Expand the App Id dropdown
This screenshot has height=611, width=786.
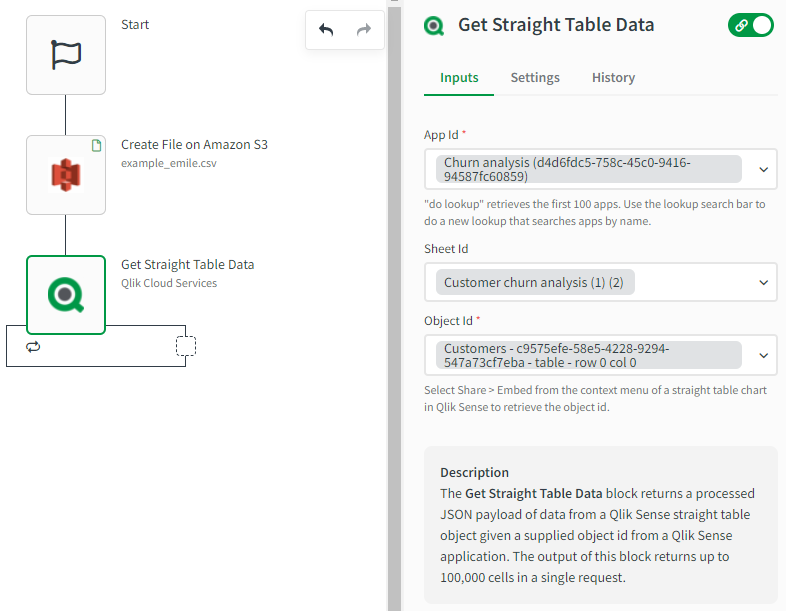764,169
